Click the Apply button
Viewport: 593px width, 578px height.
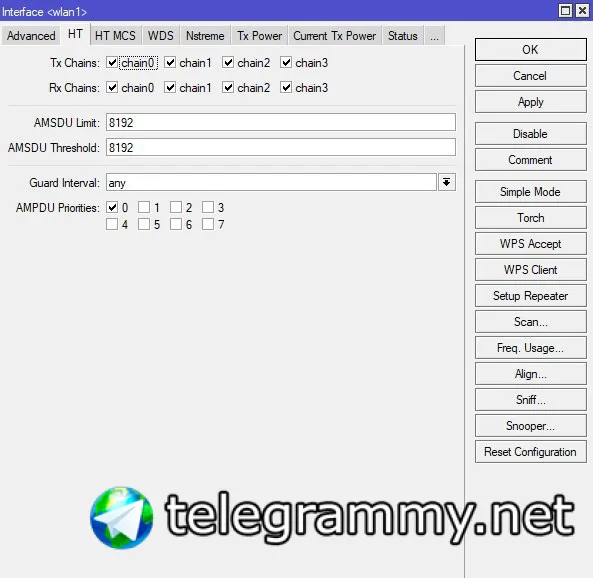click(531, 102)
